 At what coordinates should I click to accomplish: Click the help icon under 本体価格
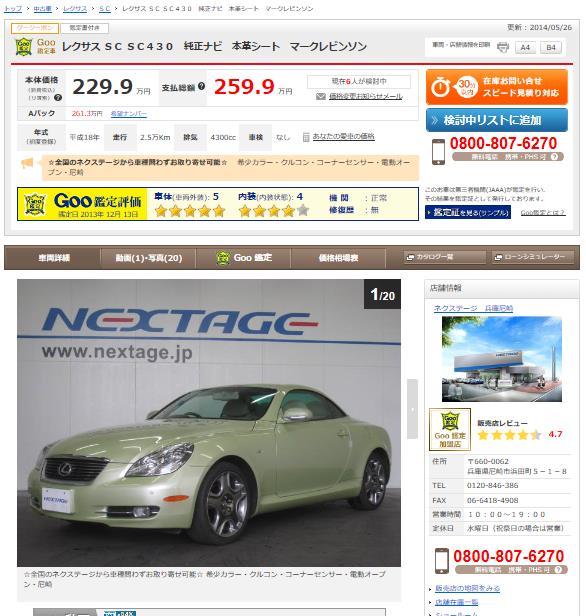coord(58,97)
